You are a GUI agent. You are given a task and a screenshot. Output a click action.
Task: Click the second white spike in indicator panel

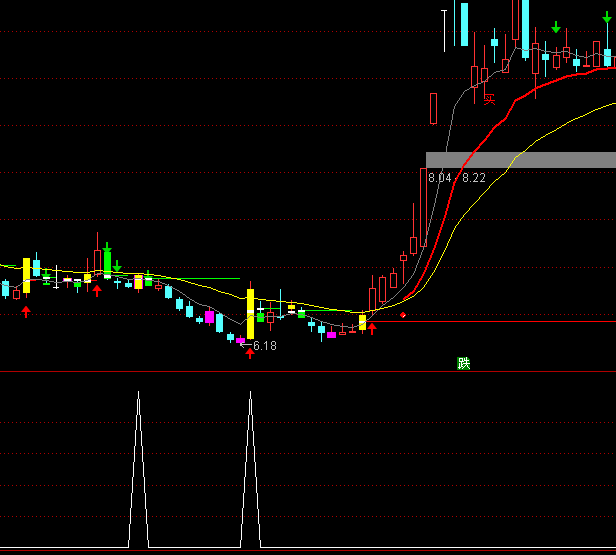coord(250,470)
